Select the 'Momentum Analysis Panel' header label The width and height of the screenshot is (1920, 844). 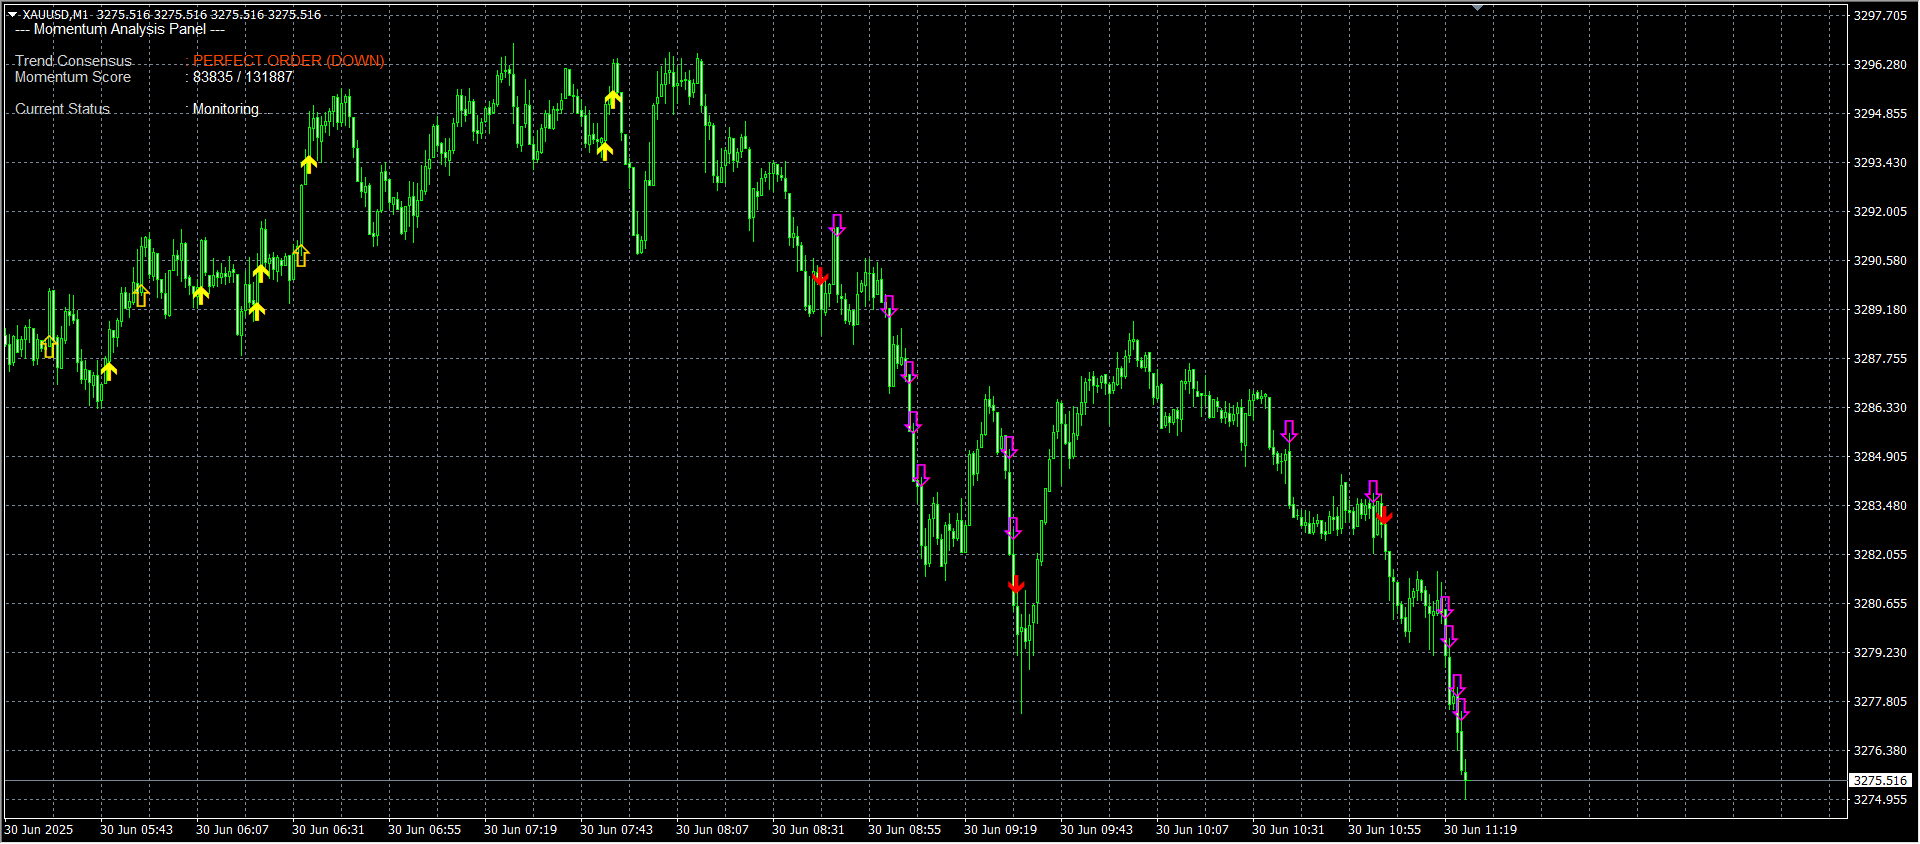120,29
